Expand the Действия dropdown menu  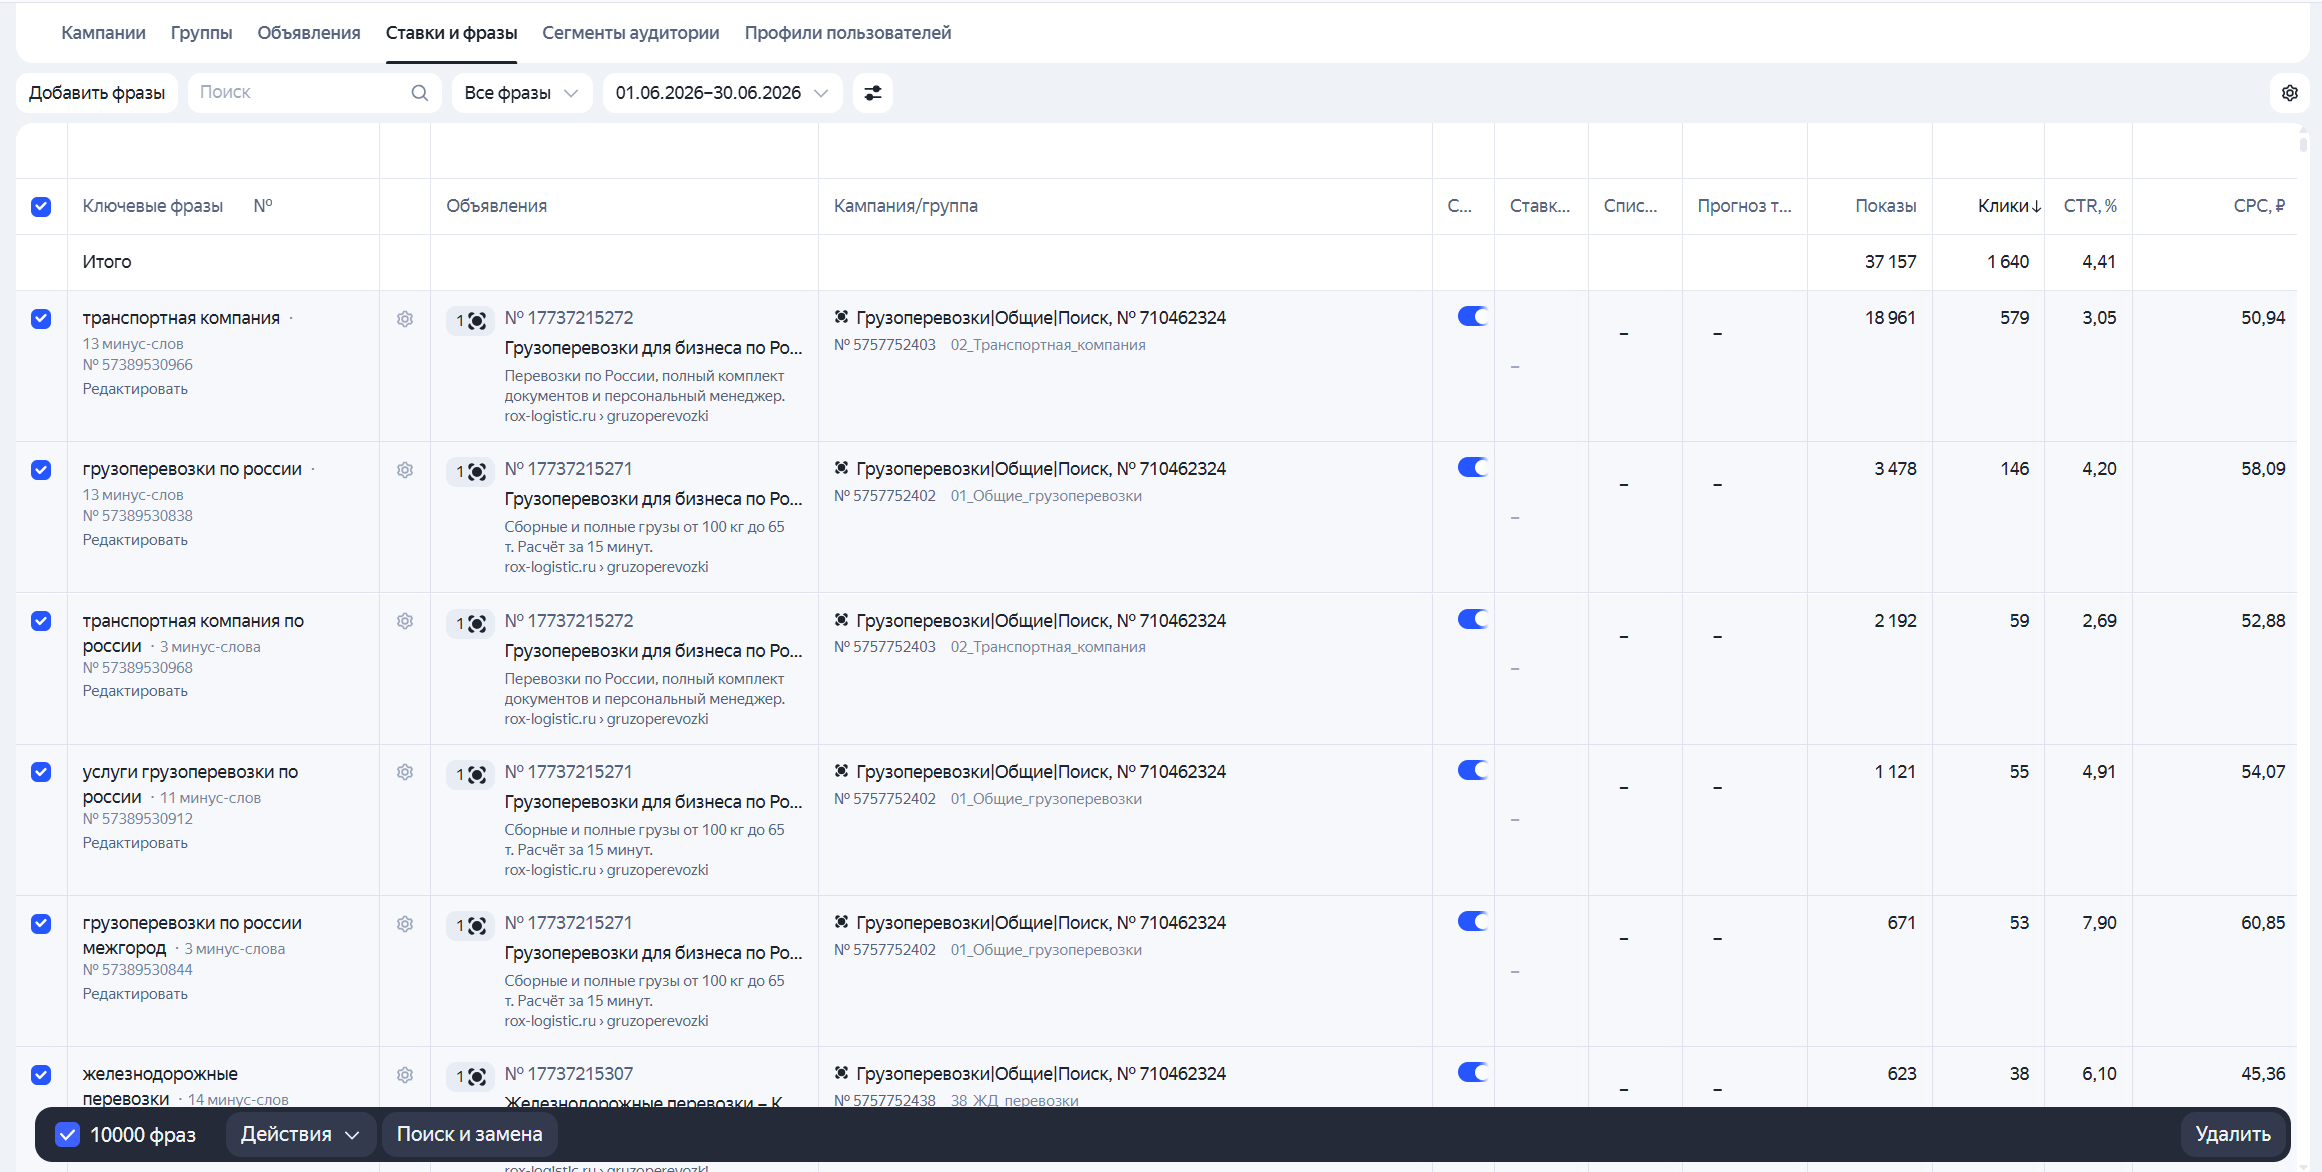click(x=300, y=1135)
